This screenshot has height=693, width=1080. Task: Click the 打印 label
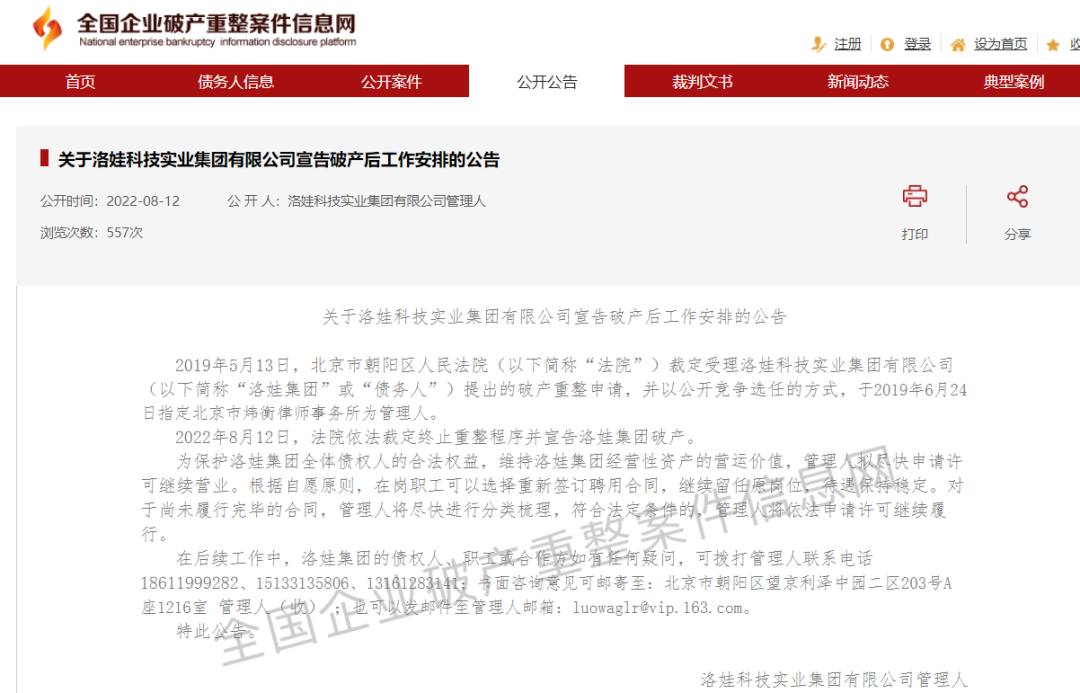coord(915,234)
